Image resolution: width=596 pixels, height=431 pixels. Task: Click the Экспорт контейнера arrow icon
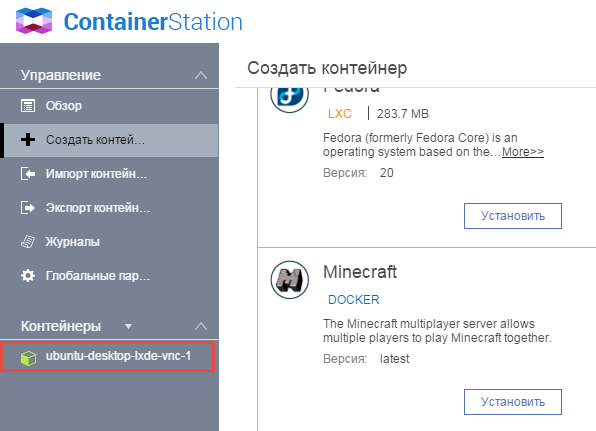pyautogui.click(x=28, y=208)
